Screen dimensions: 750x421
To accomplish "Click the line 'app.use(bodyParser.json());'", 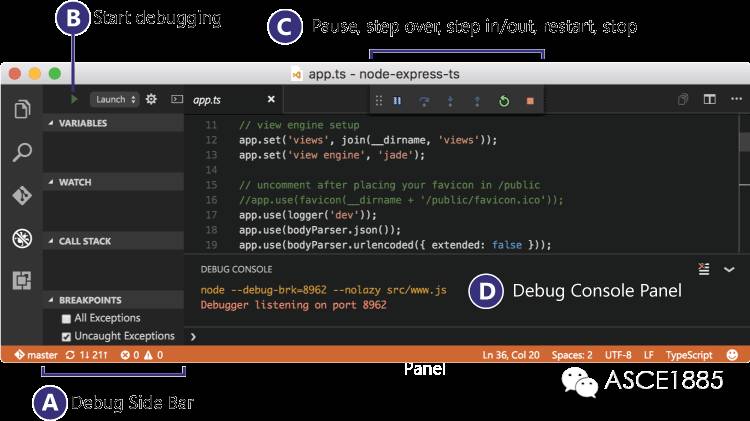I will [320, 230].
